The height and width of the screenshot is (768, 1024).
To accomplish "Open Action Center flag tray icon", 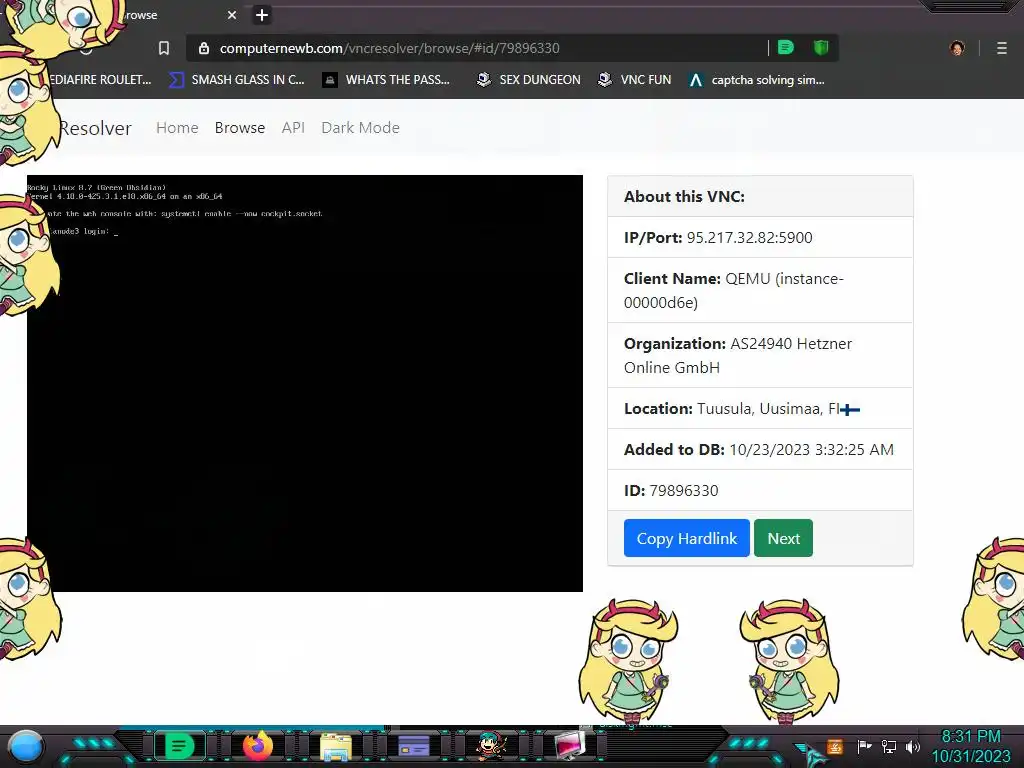I will [864, 746].
